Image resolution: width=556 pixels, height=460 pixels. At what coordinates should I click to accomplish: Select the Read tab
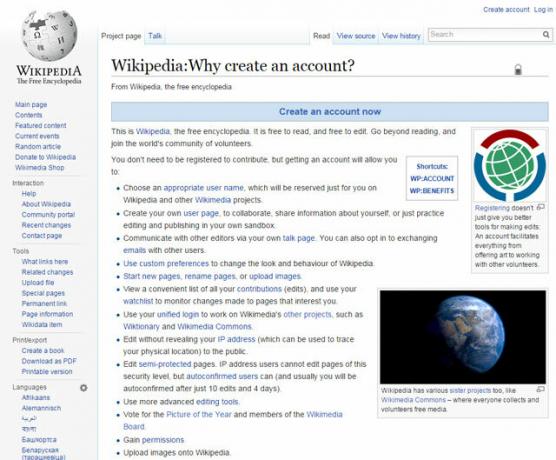(x=321, y=36)
